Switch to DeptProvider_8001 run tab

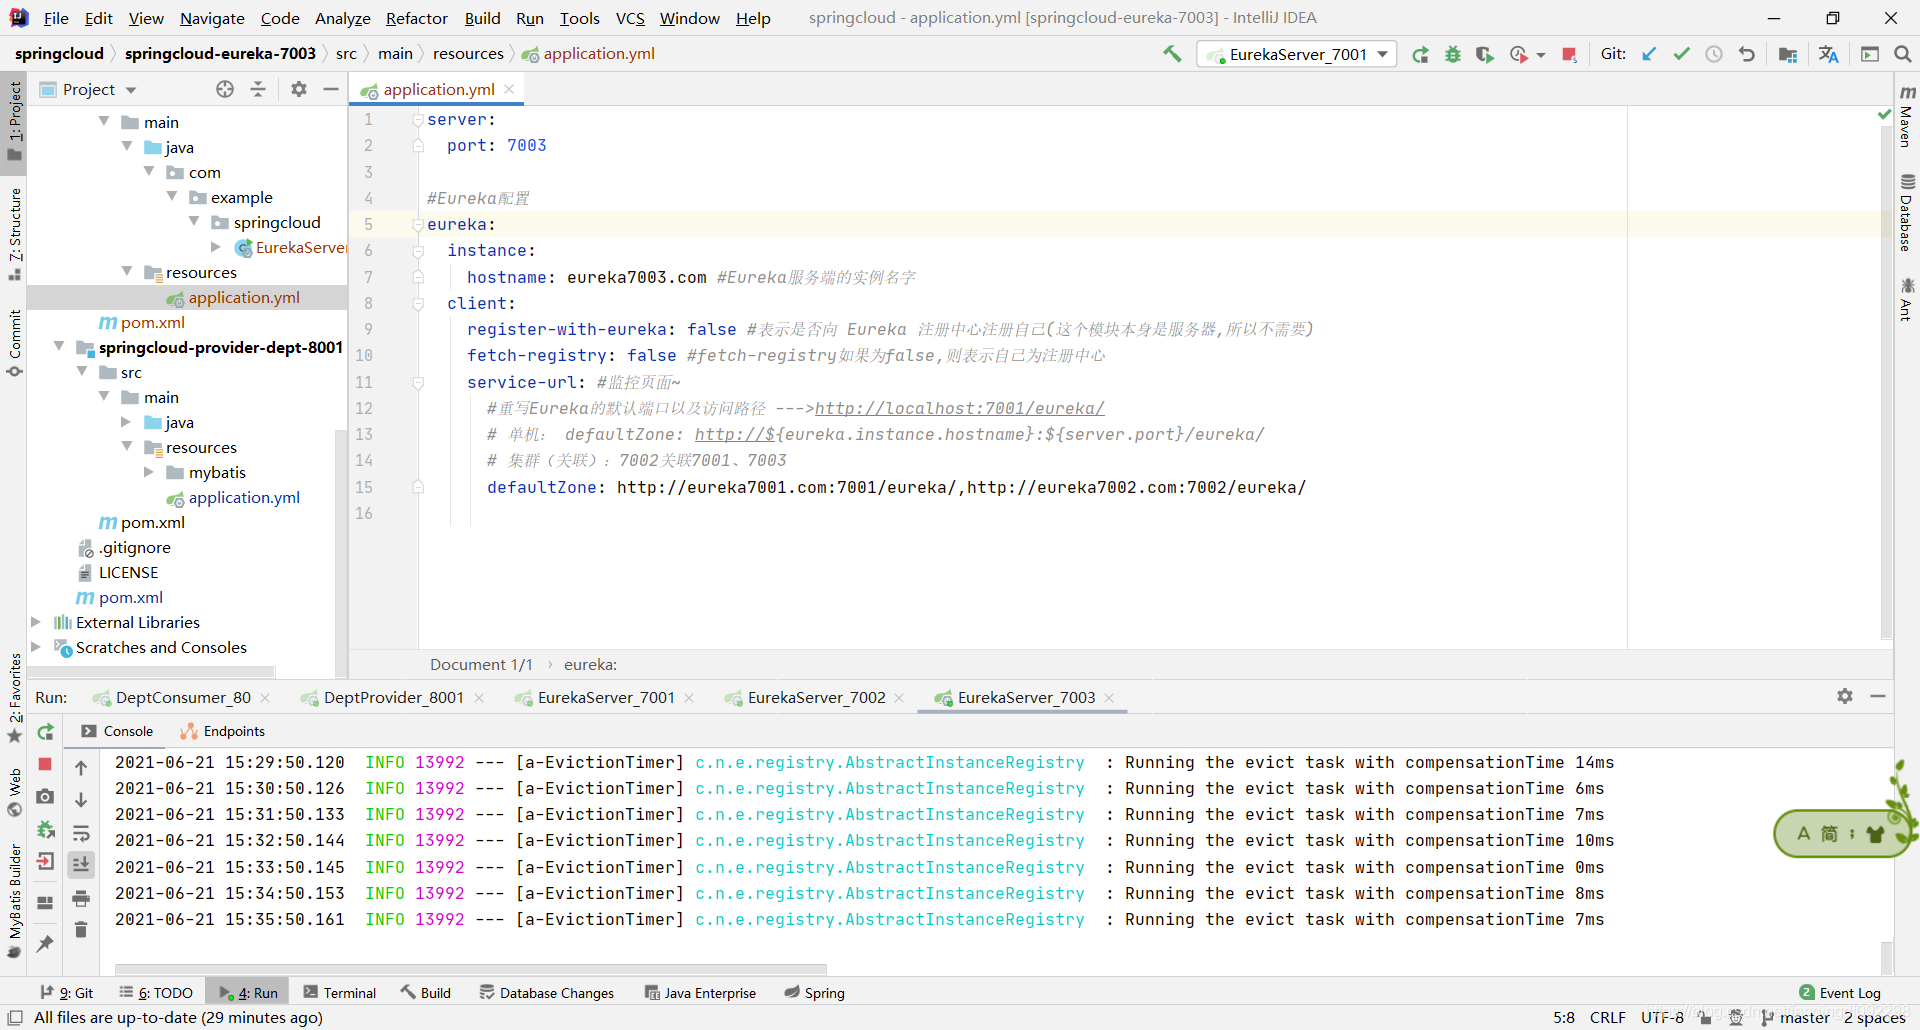[x=393, y=697]
